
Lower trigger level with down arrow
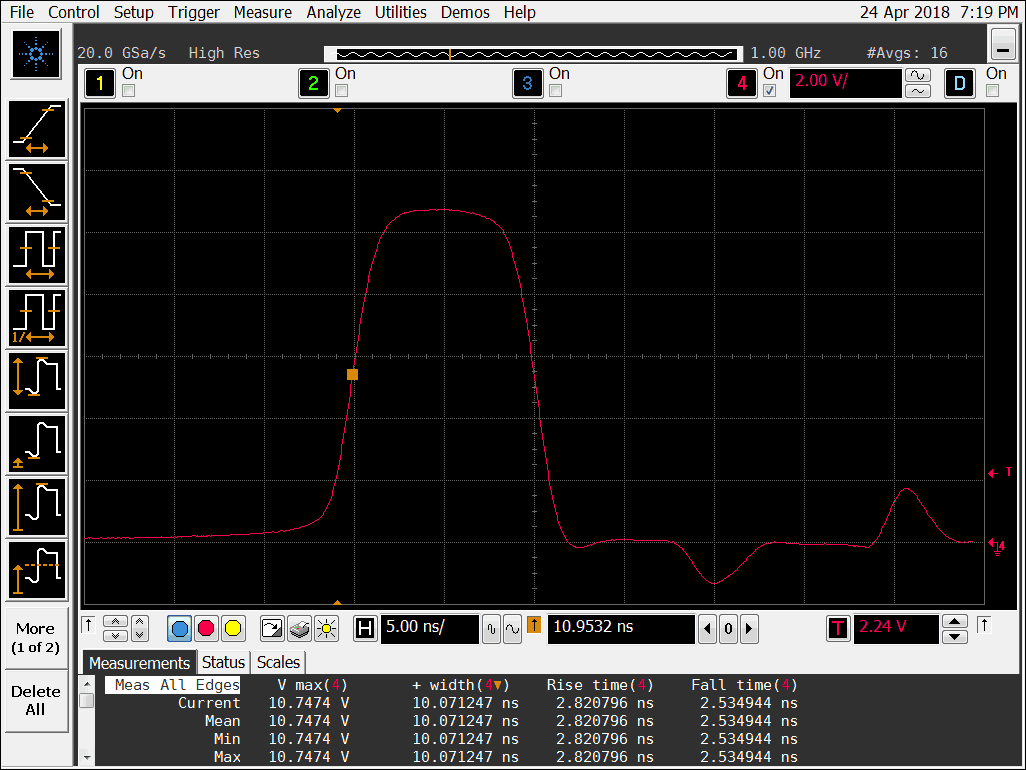[x=955, y=637]
